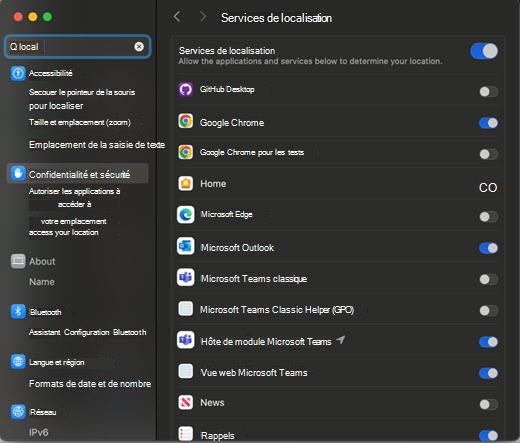Click the About laptop icon
Screen dimensions: 520x443
pos(18,261)
